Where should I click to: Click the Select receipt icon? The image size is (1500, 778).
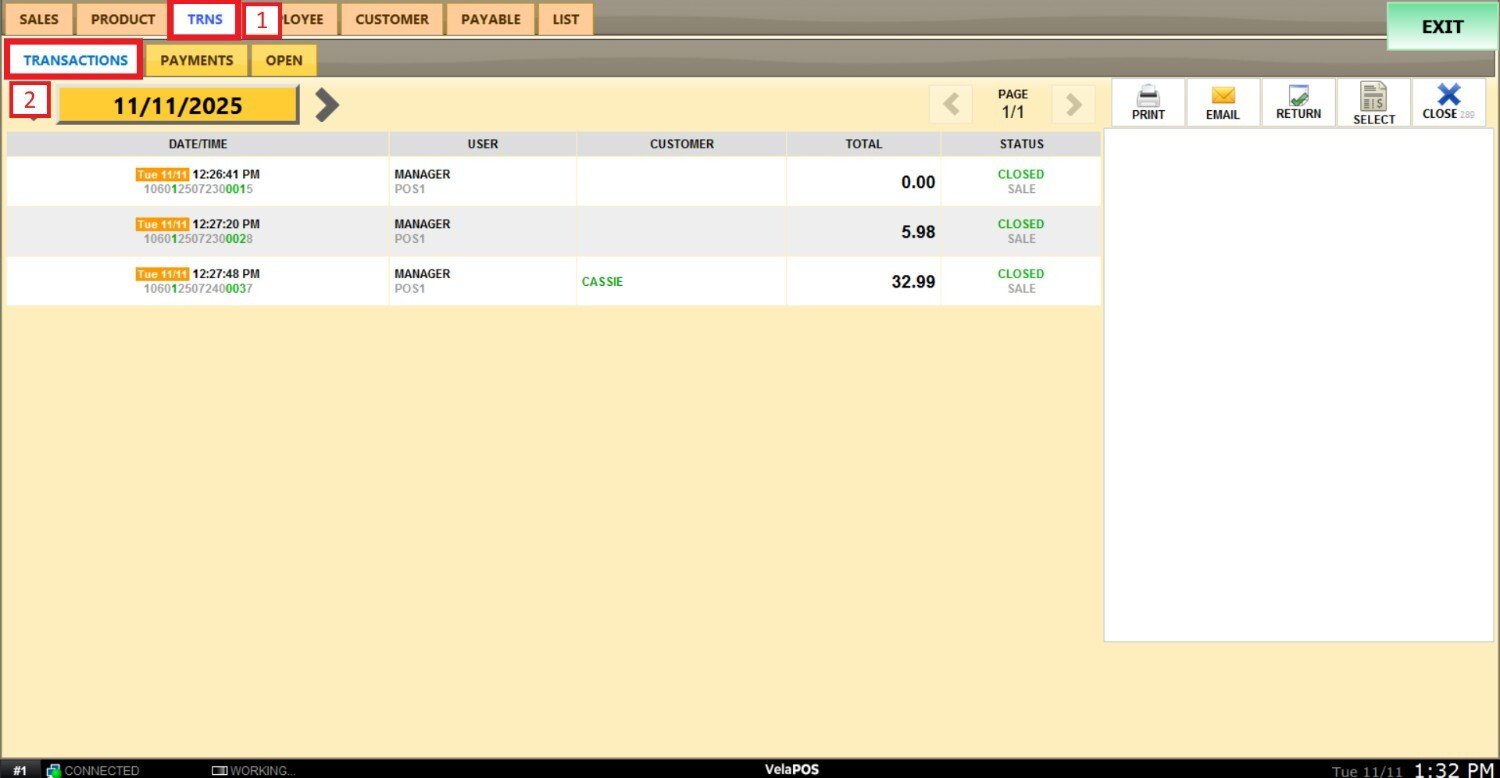(1373, 98)
